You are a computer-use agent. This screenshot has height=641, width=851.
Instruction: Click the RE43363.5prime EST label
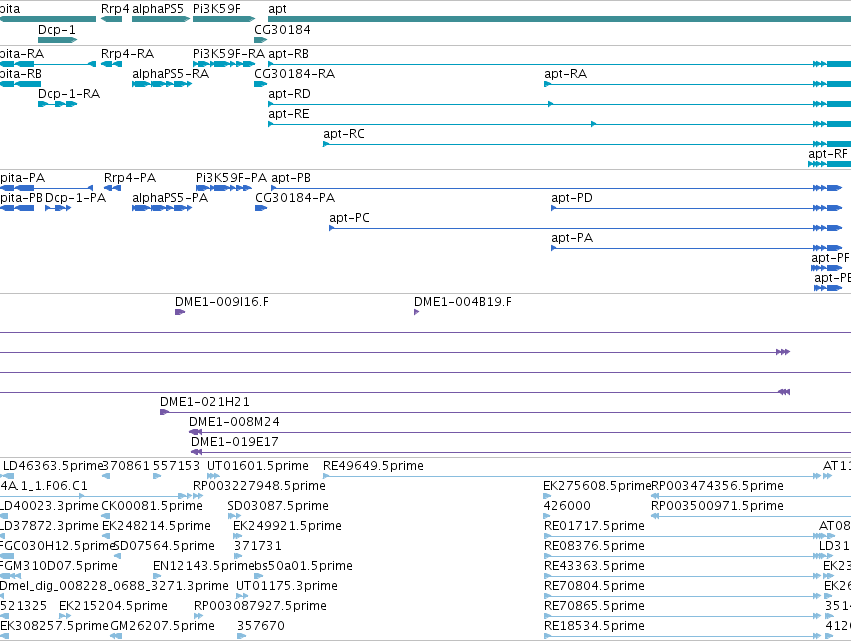594,567
